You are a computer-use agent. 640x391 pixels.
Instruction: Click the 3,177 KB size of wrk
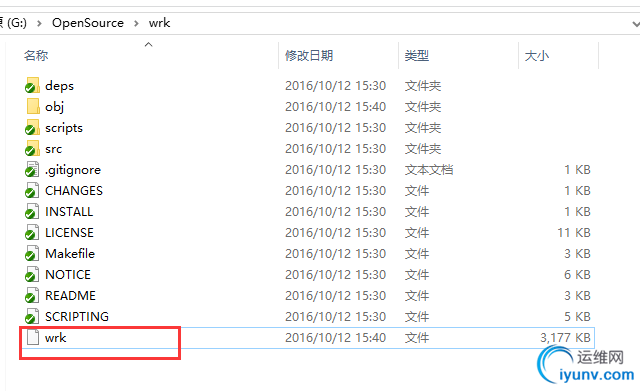(565, 338)
